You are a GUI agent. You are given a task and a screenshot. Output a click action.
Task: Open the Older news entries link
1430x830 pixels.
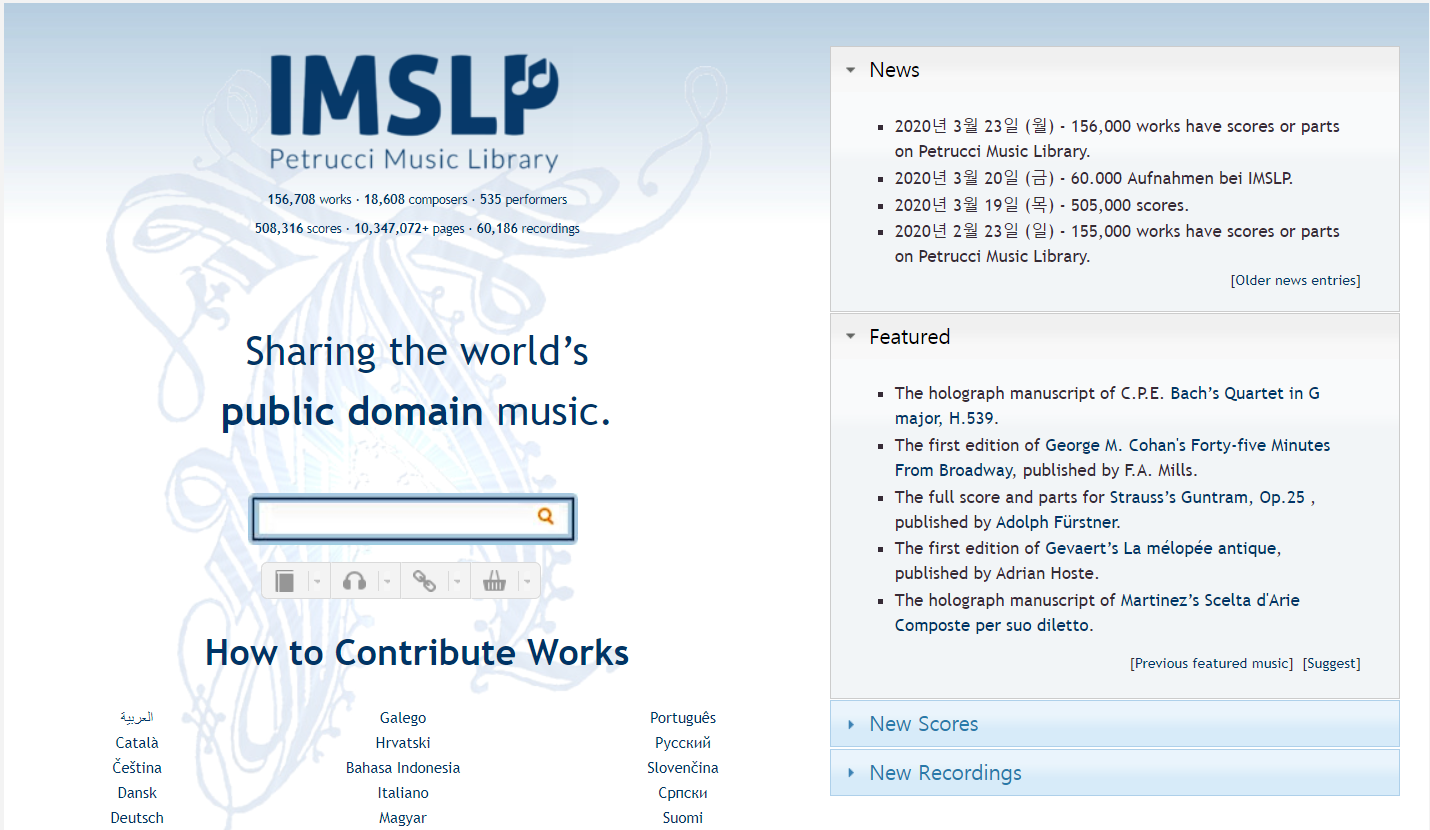(1295, 281)
